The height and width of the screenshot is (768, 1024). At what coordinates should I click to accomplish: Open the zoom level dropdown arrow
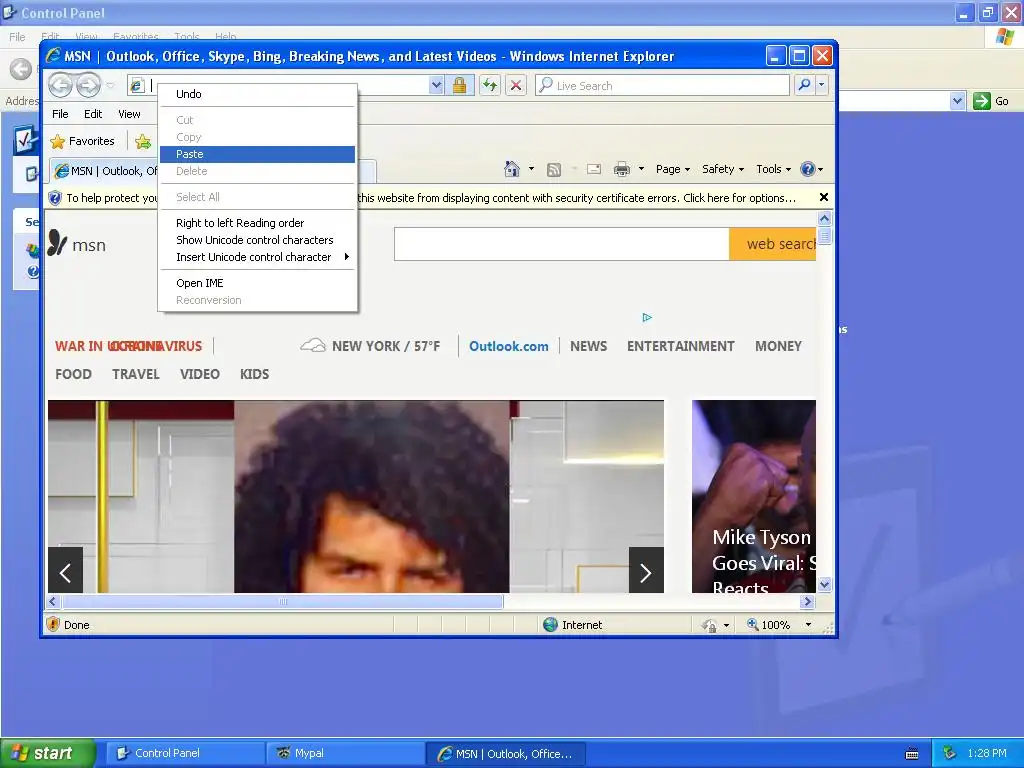(x=808, y=624)
